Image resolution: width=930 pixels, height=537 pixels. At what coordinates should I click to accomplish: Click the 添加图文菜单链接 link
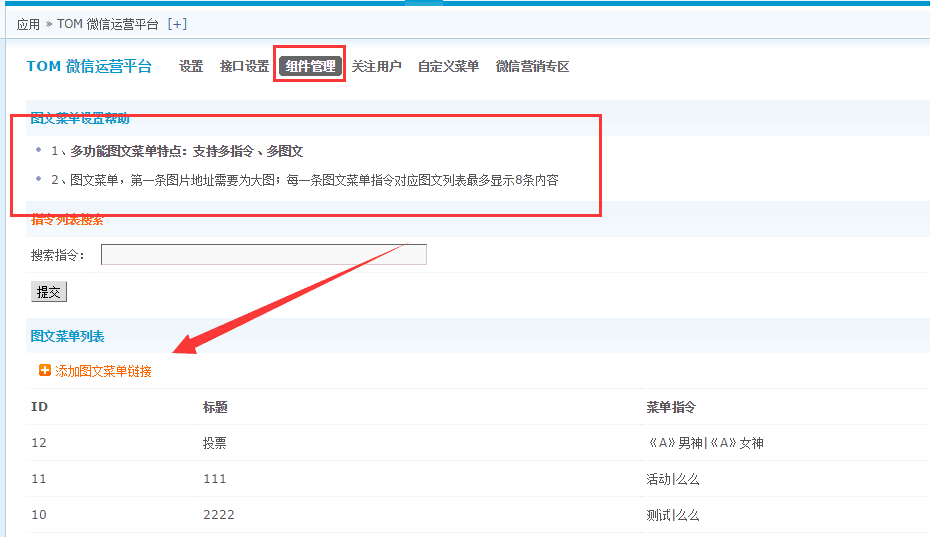click(x=103, y=371)
